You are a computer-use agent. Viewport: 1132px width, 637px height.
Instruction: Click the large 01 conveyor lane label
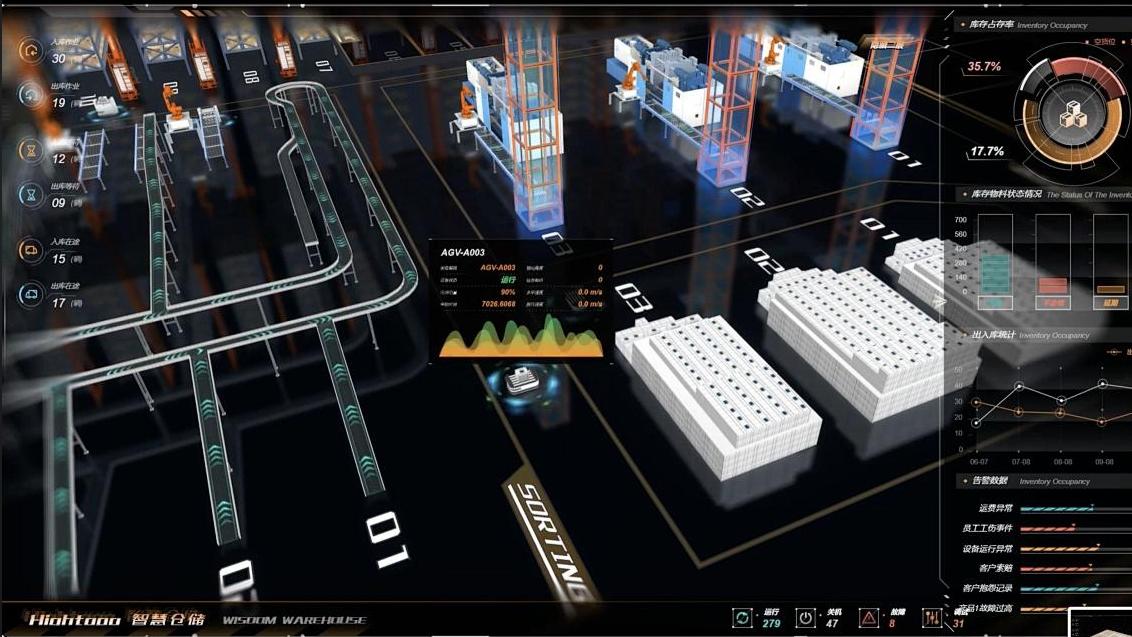click(x=387, y=540)
